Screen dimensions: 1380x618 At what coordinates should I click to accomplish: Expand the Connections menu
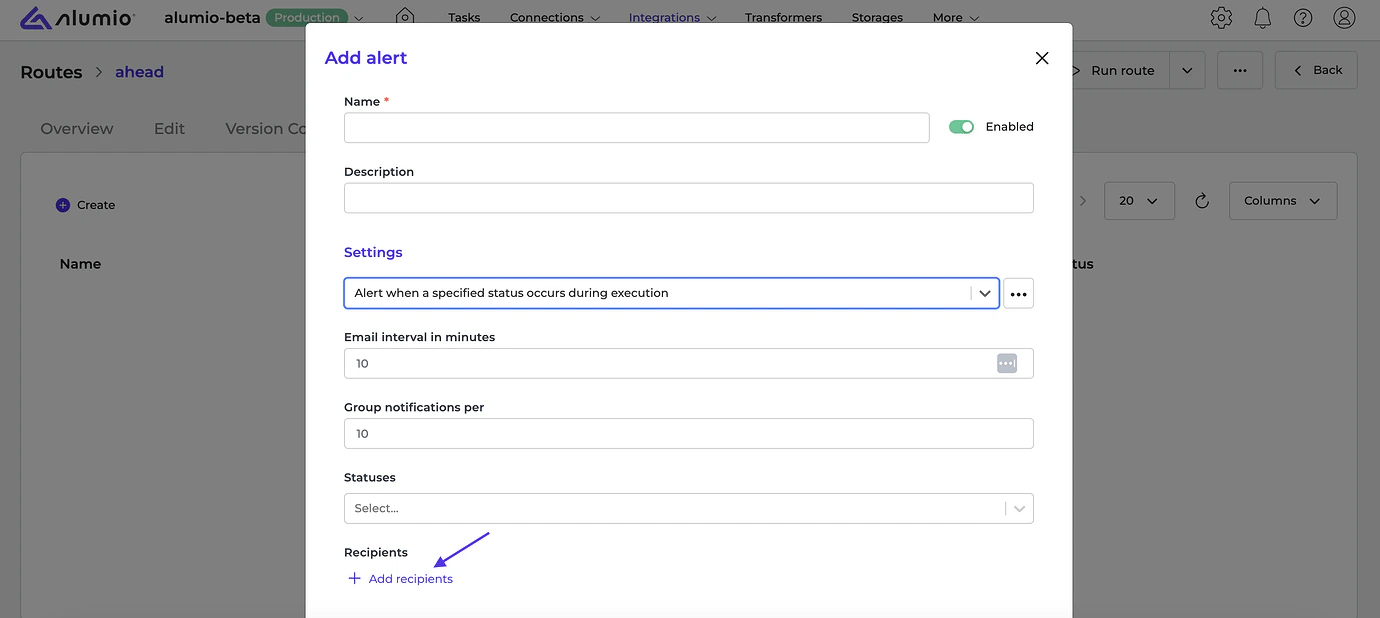pyautogui.click(x=555, y=18)
